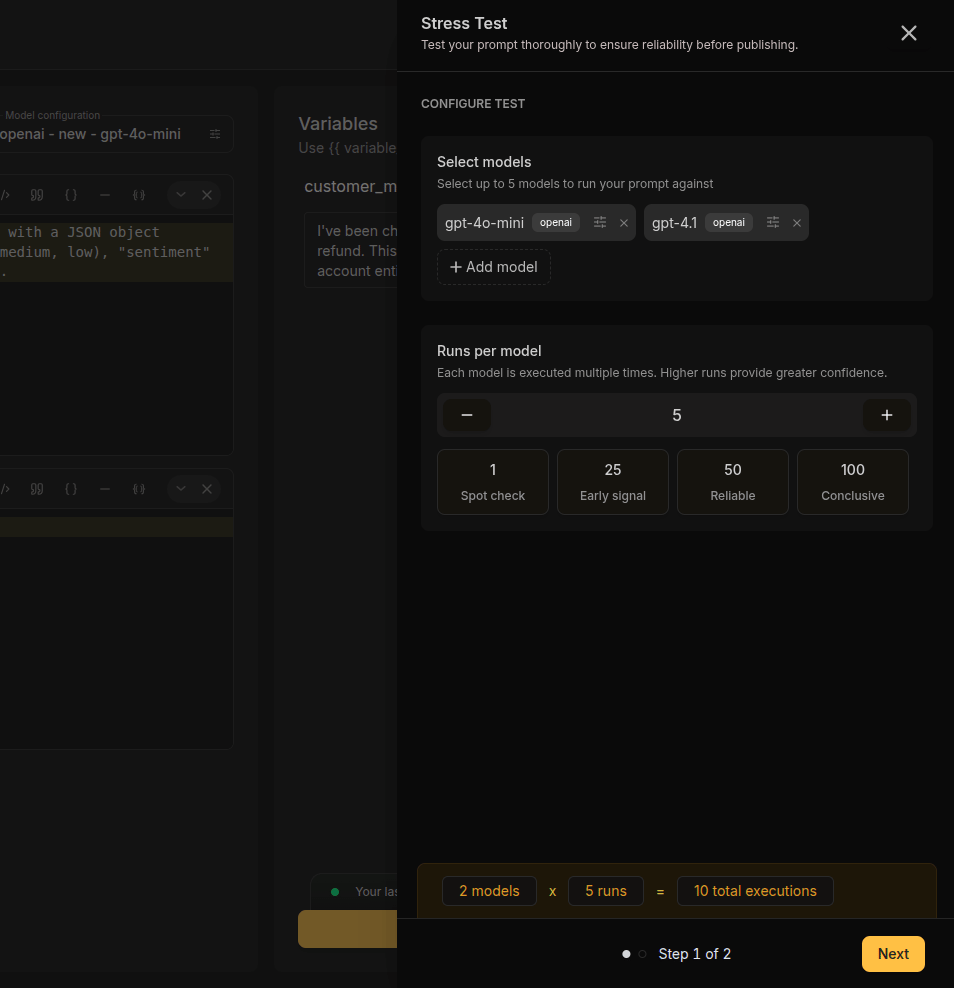Delete the second message block with X

pos(207,489)
